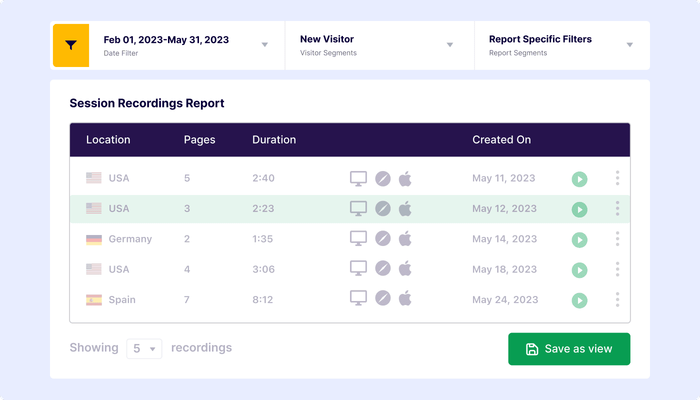Image resolution: width=700 pixels, height=400 pixels.
Task: Click the yellow filter funnel icon
Action: tap(70, 45)
